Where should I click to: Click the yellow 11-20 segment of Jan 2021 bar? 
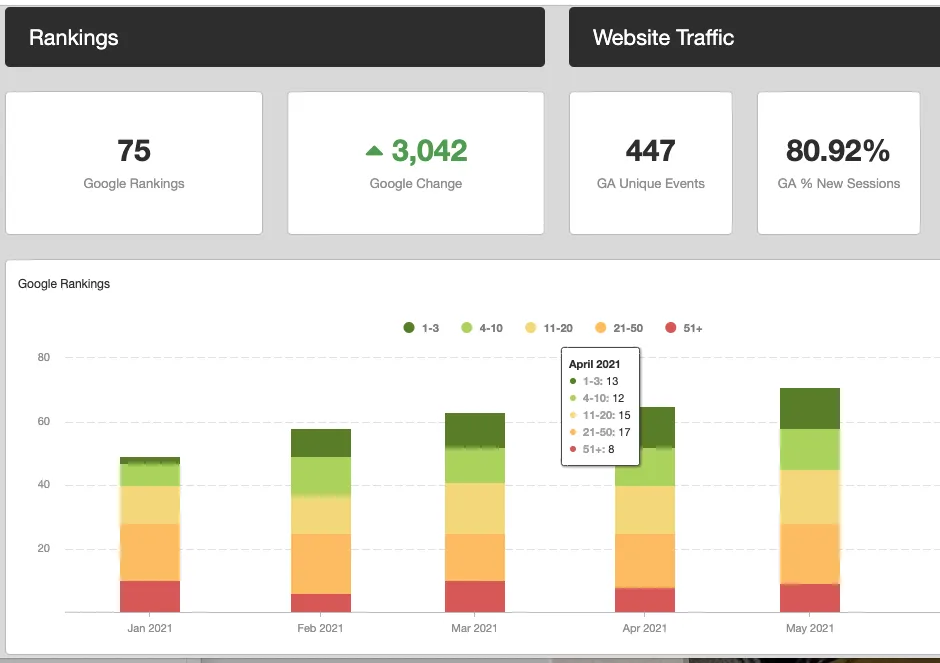pos(150,505)
